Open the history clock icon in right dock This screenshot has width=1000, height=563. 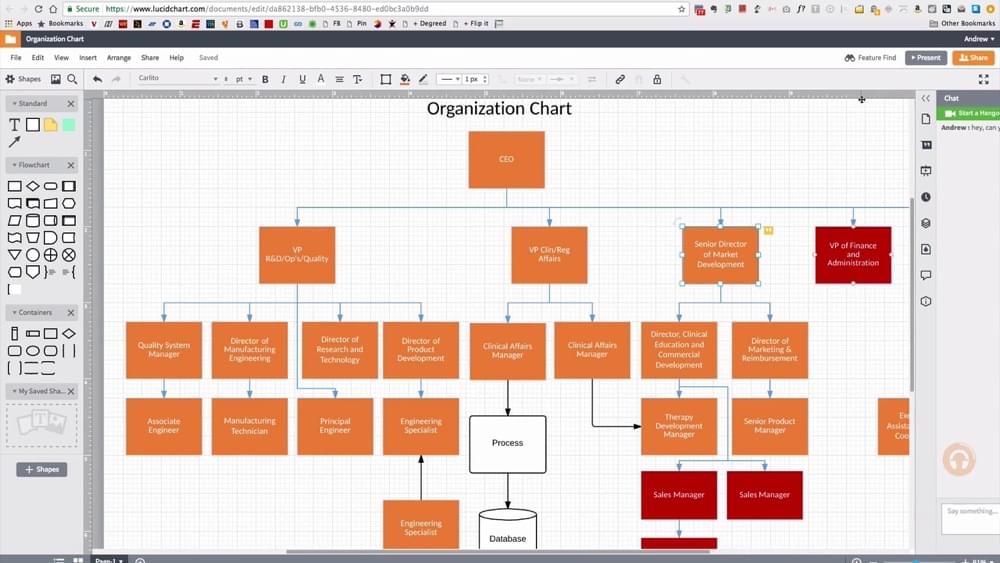tap(926, 197)
